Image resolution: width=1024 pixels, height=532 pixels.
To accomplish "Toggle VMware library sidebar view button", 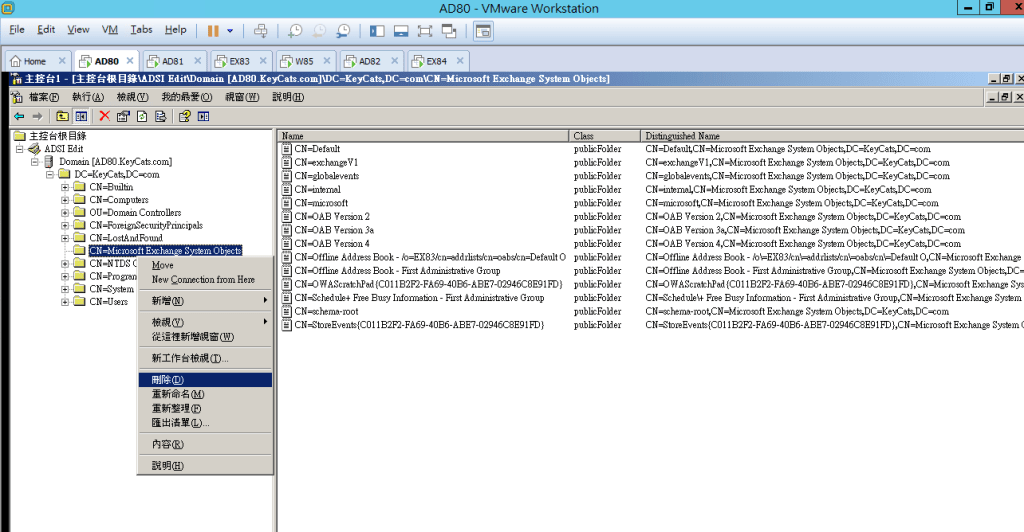I will coord(376,31).
